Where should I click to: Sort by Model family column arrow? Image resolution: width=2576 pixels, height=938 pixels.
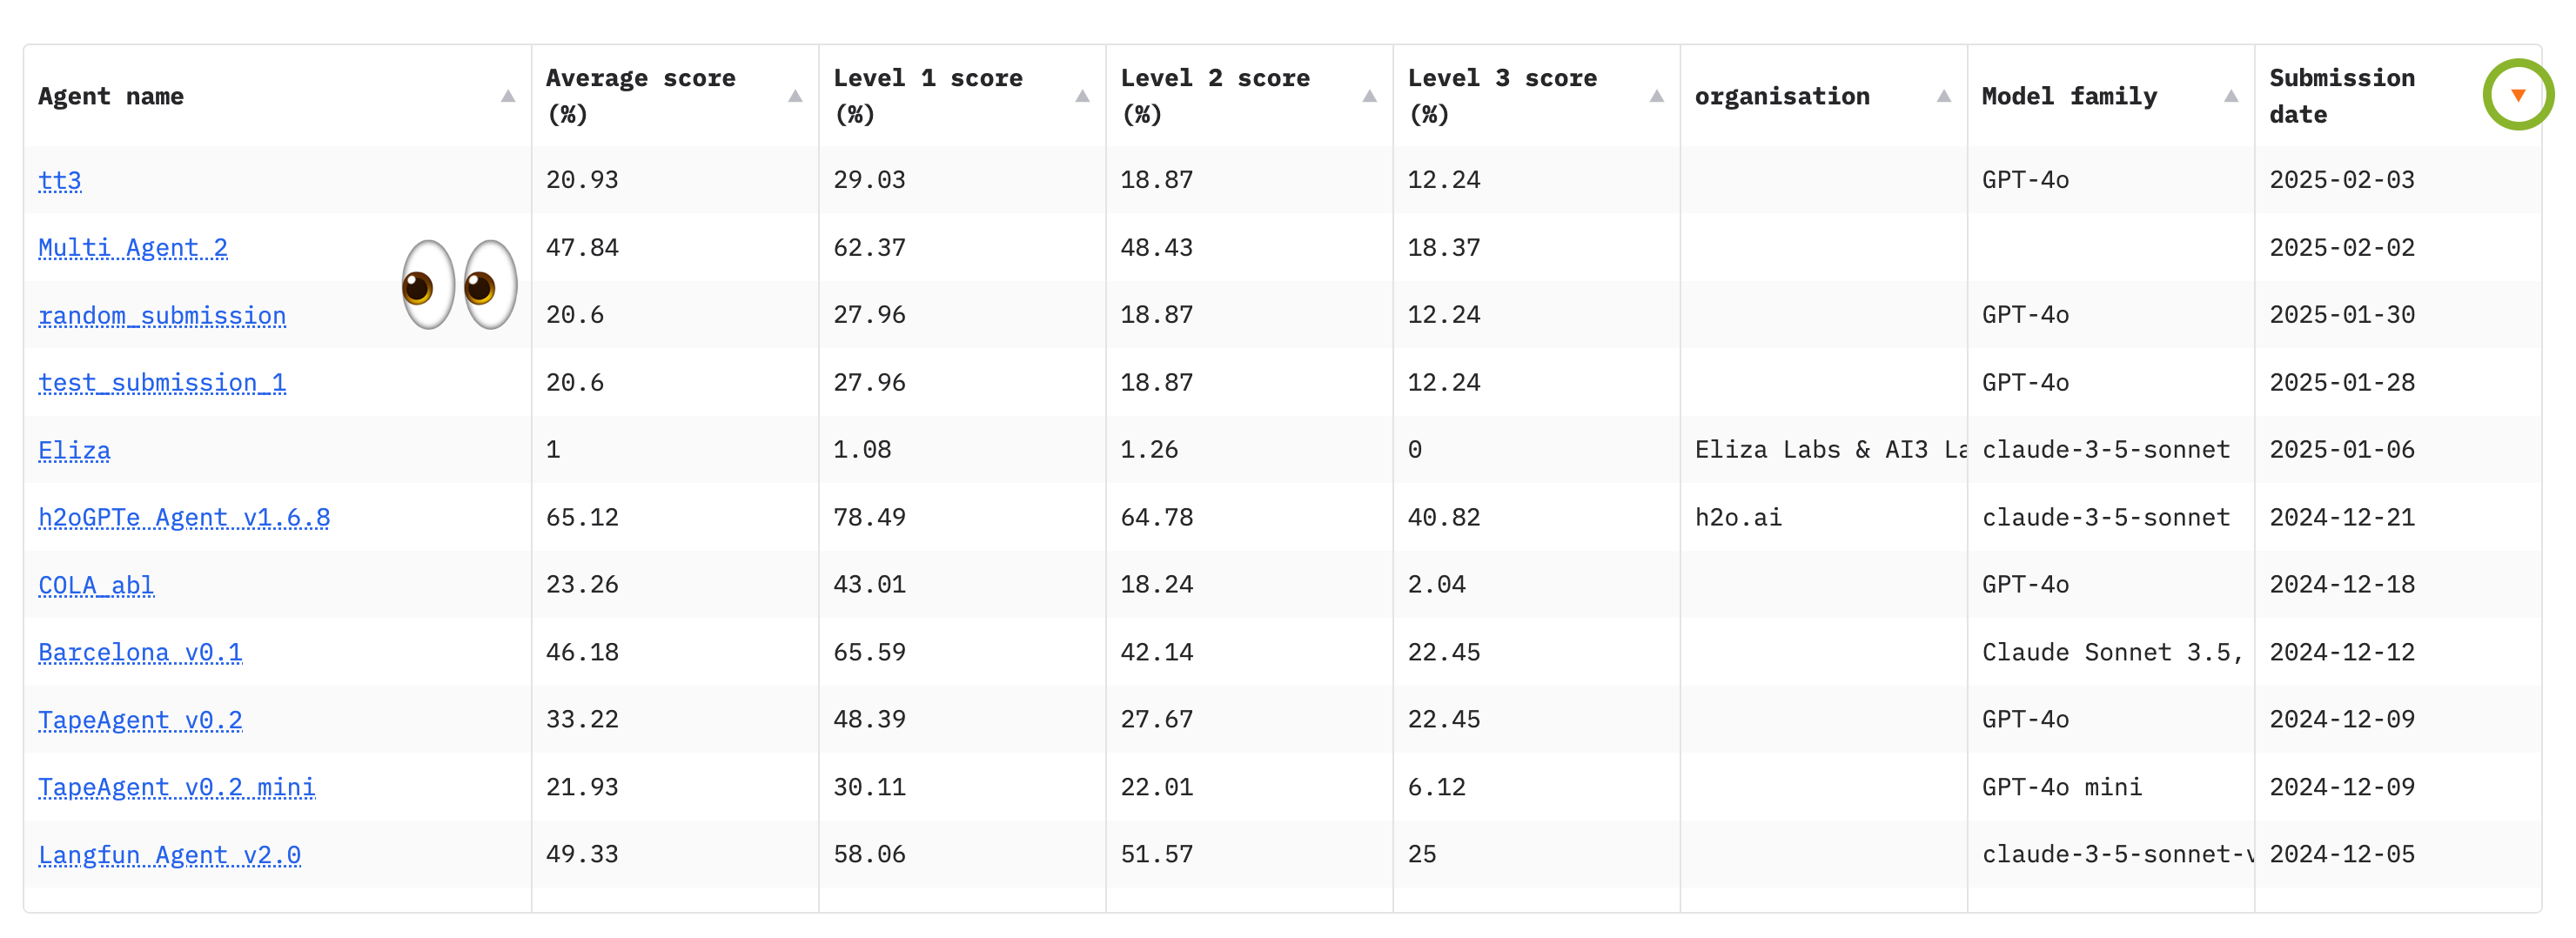tap(2230, 96)
